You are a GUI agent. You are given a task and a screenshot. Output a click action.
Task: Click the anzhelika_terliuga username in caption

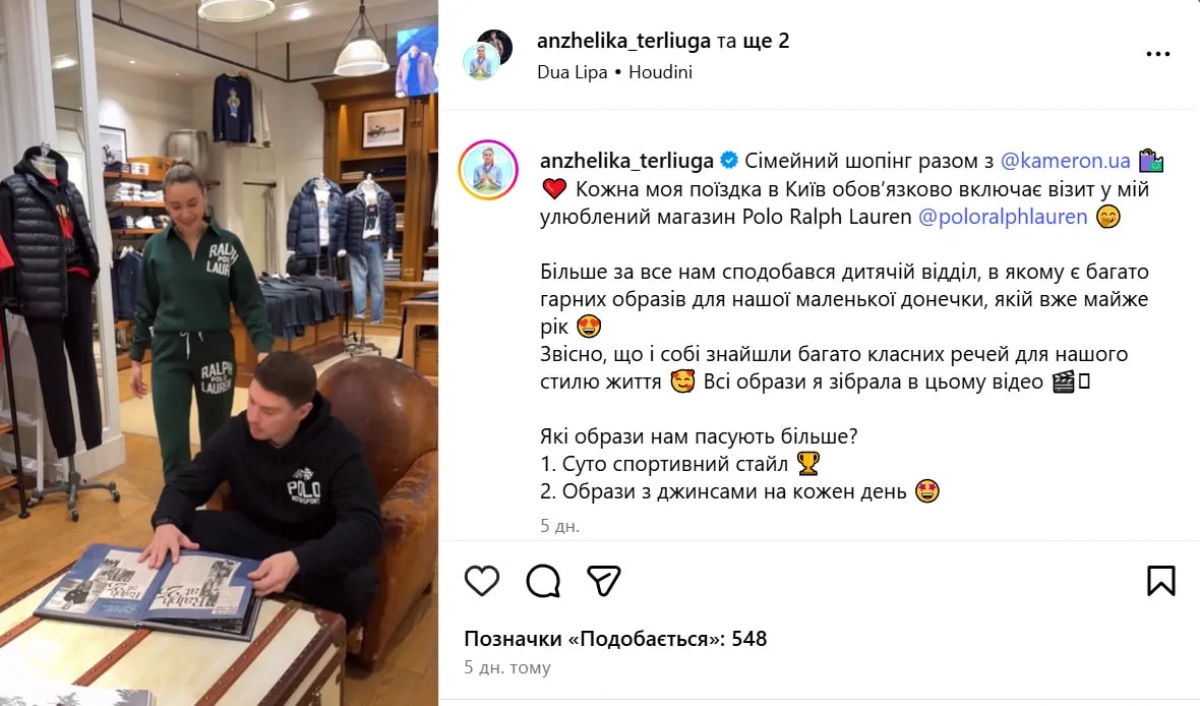(x=626, y=161)
